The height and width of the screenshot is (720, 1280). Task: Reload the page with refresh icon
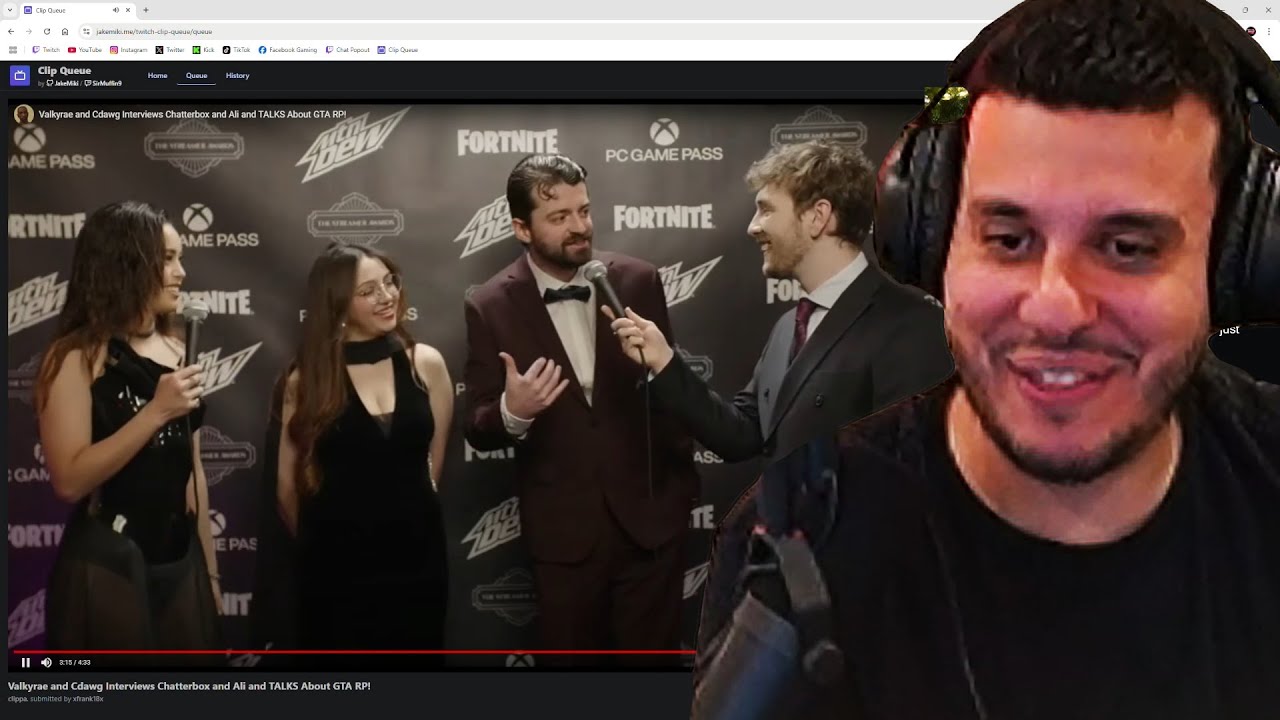47,31
